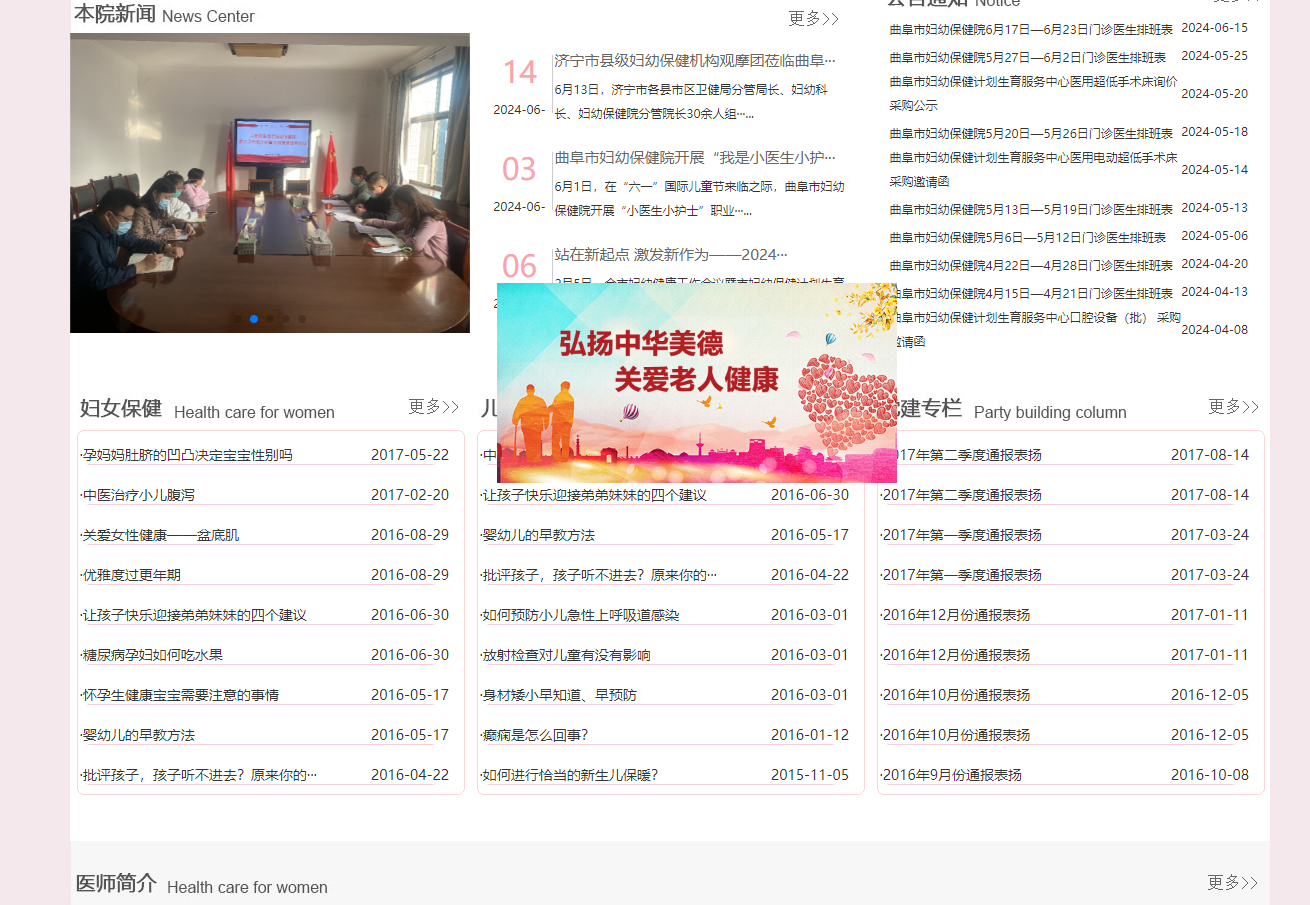This screenshot has width=1310, height=905.
Task: Open notice 5月27日—6月2日门诊医生排班表
Action: click(1027, 57)
